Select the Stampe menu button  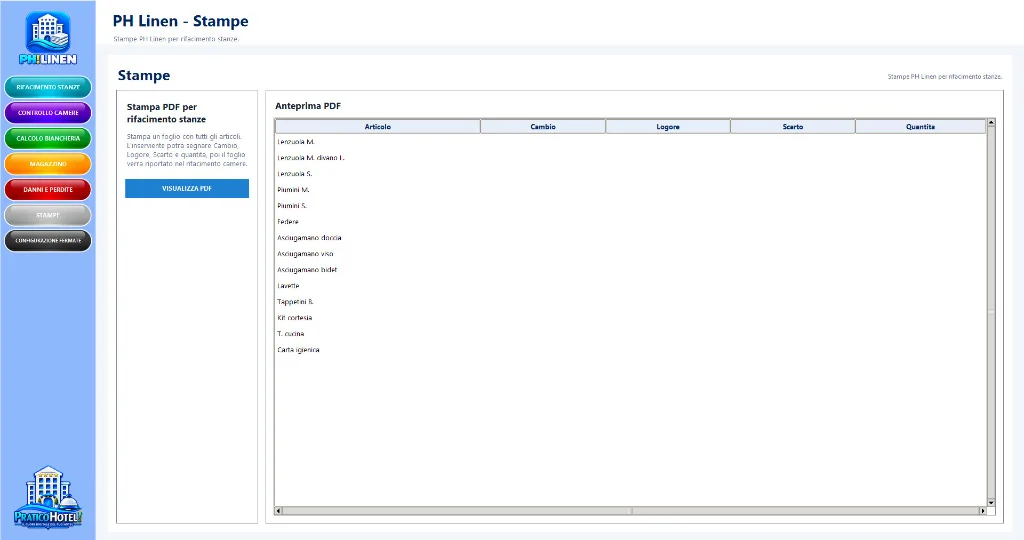[48, 215]
